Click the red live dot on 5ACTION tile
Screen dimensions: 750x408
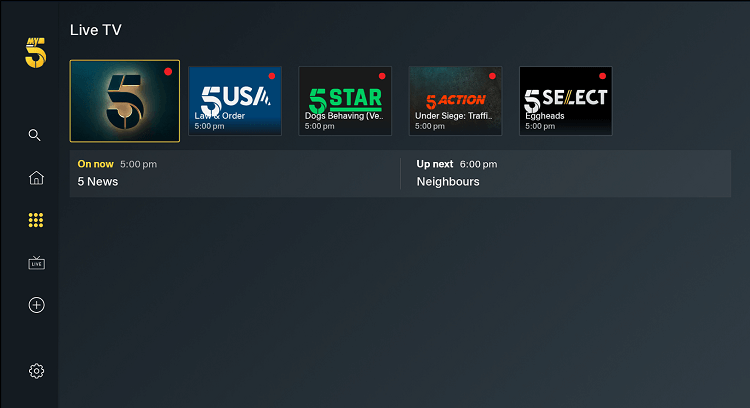coord(492,76)
